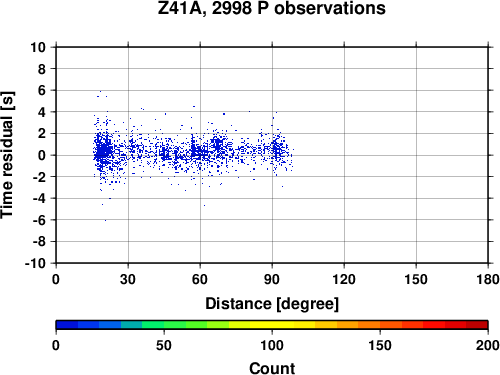This screenshot has height=375, width=500.
Task: Click the plot title 'Z41A, 2998 P observations'
Action: [271, 8]
